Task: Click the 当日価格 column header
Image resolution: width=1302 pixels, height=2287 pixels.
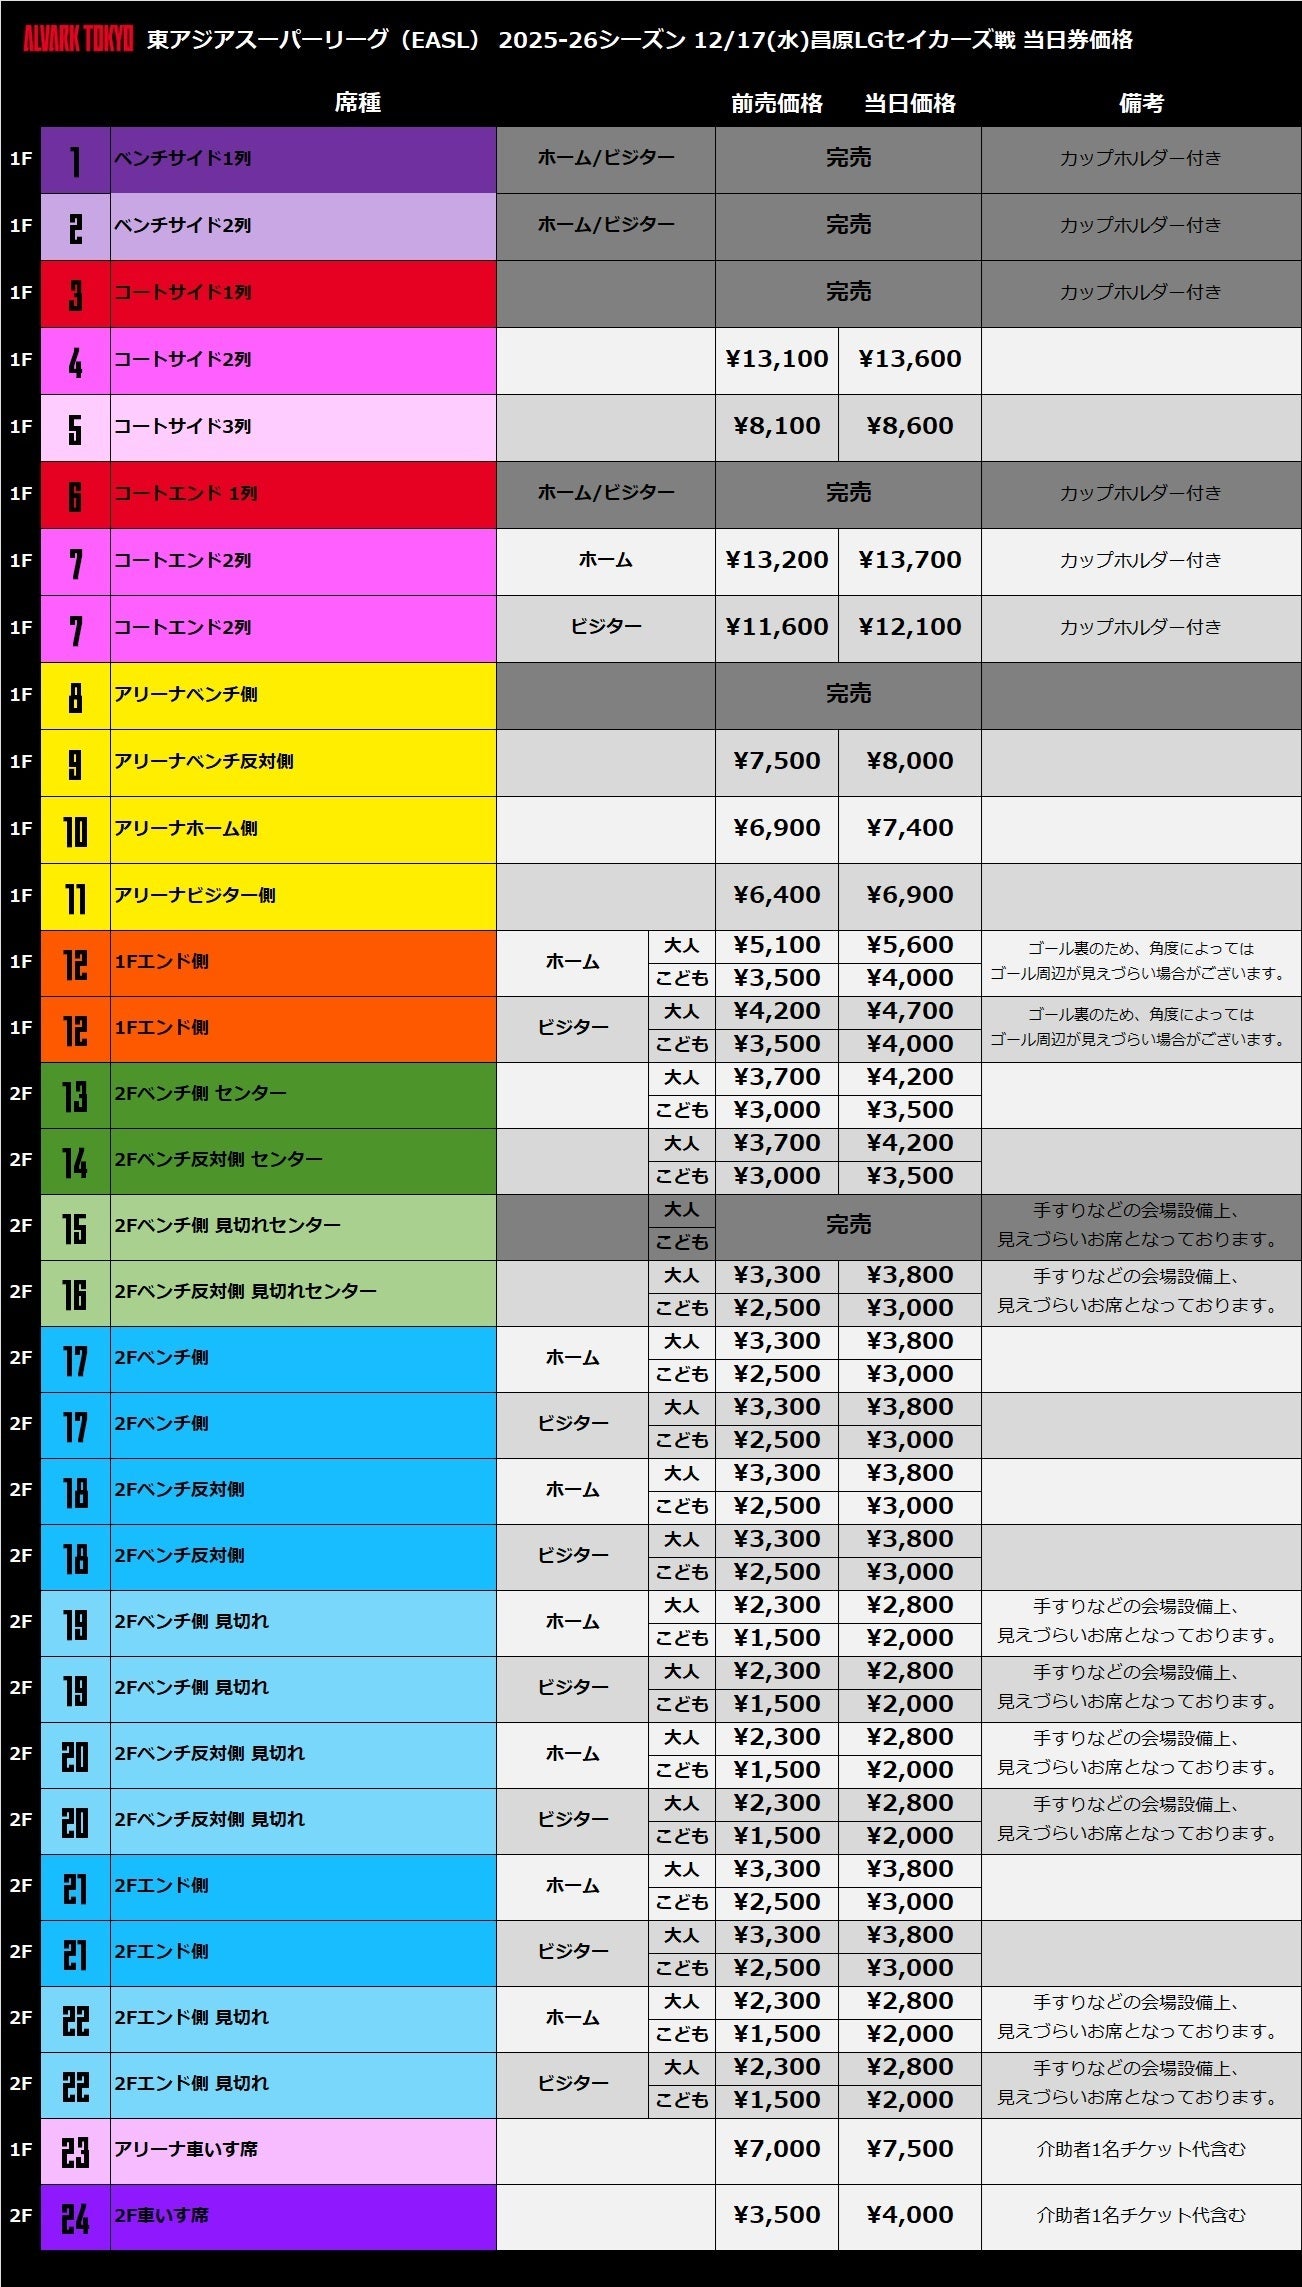Action: (x=909, y=103)
